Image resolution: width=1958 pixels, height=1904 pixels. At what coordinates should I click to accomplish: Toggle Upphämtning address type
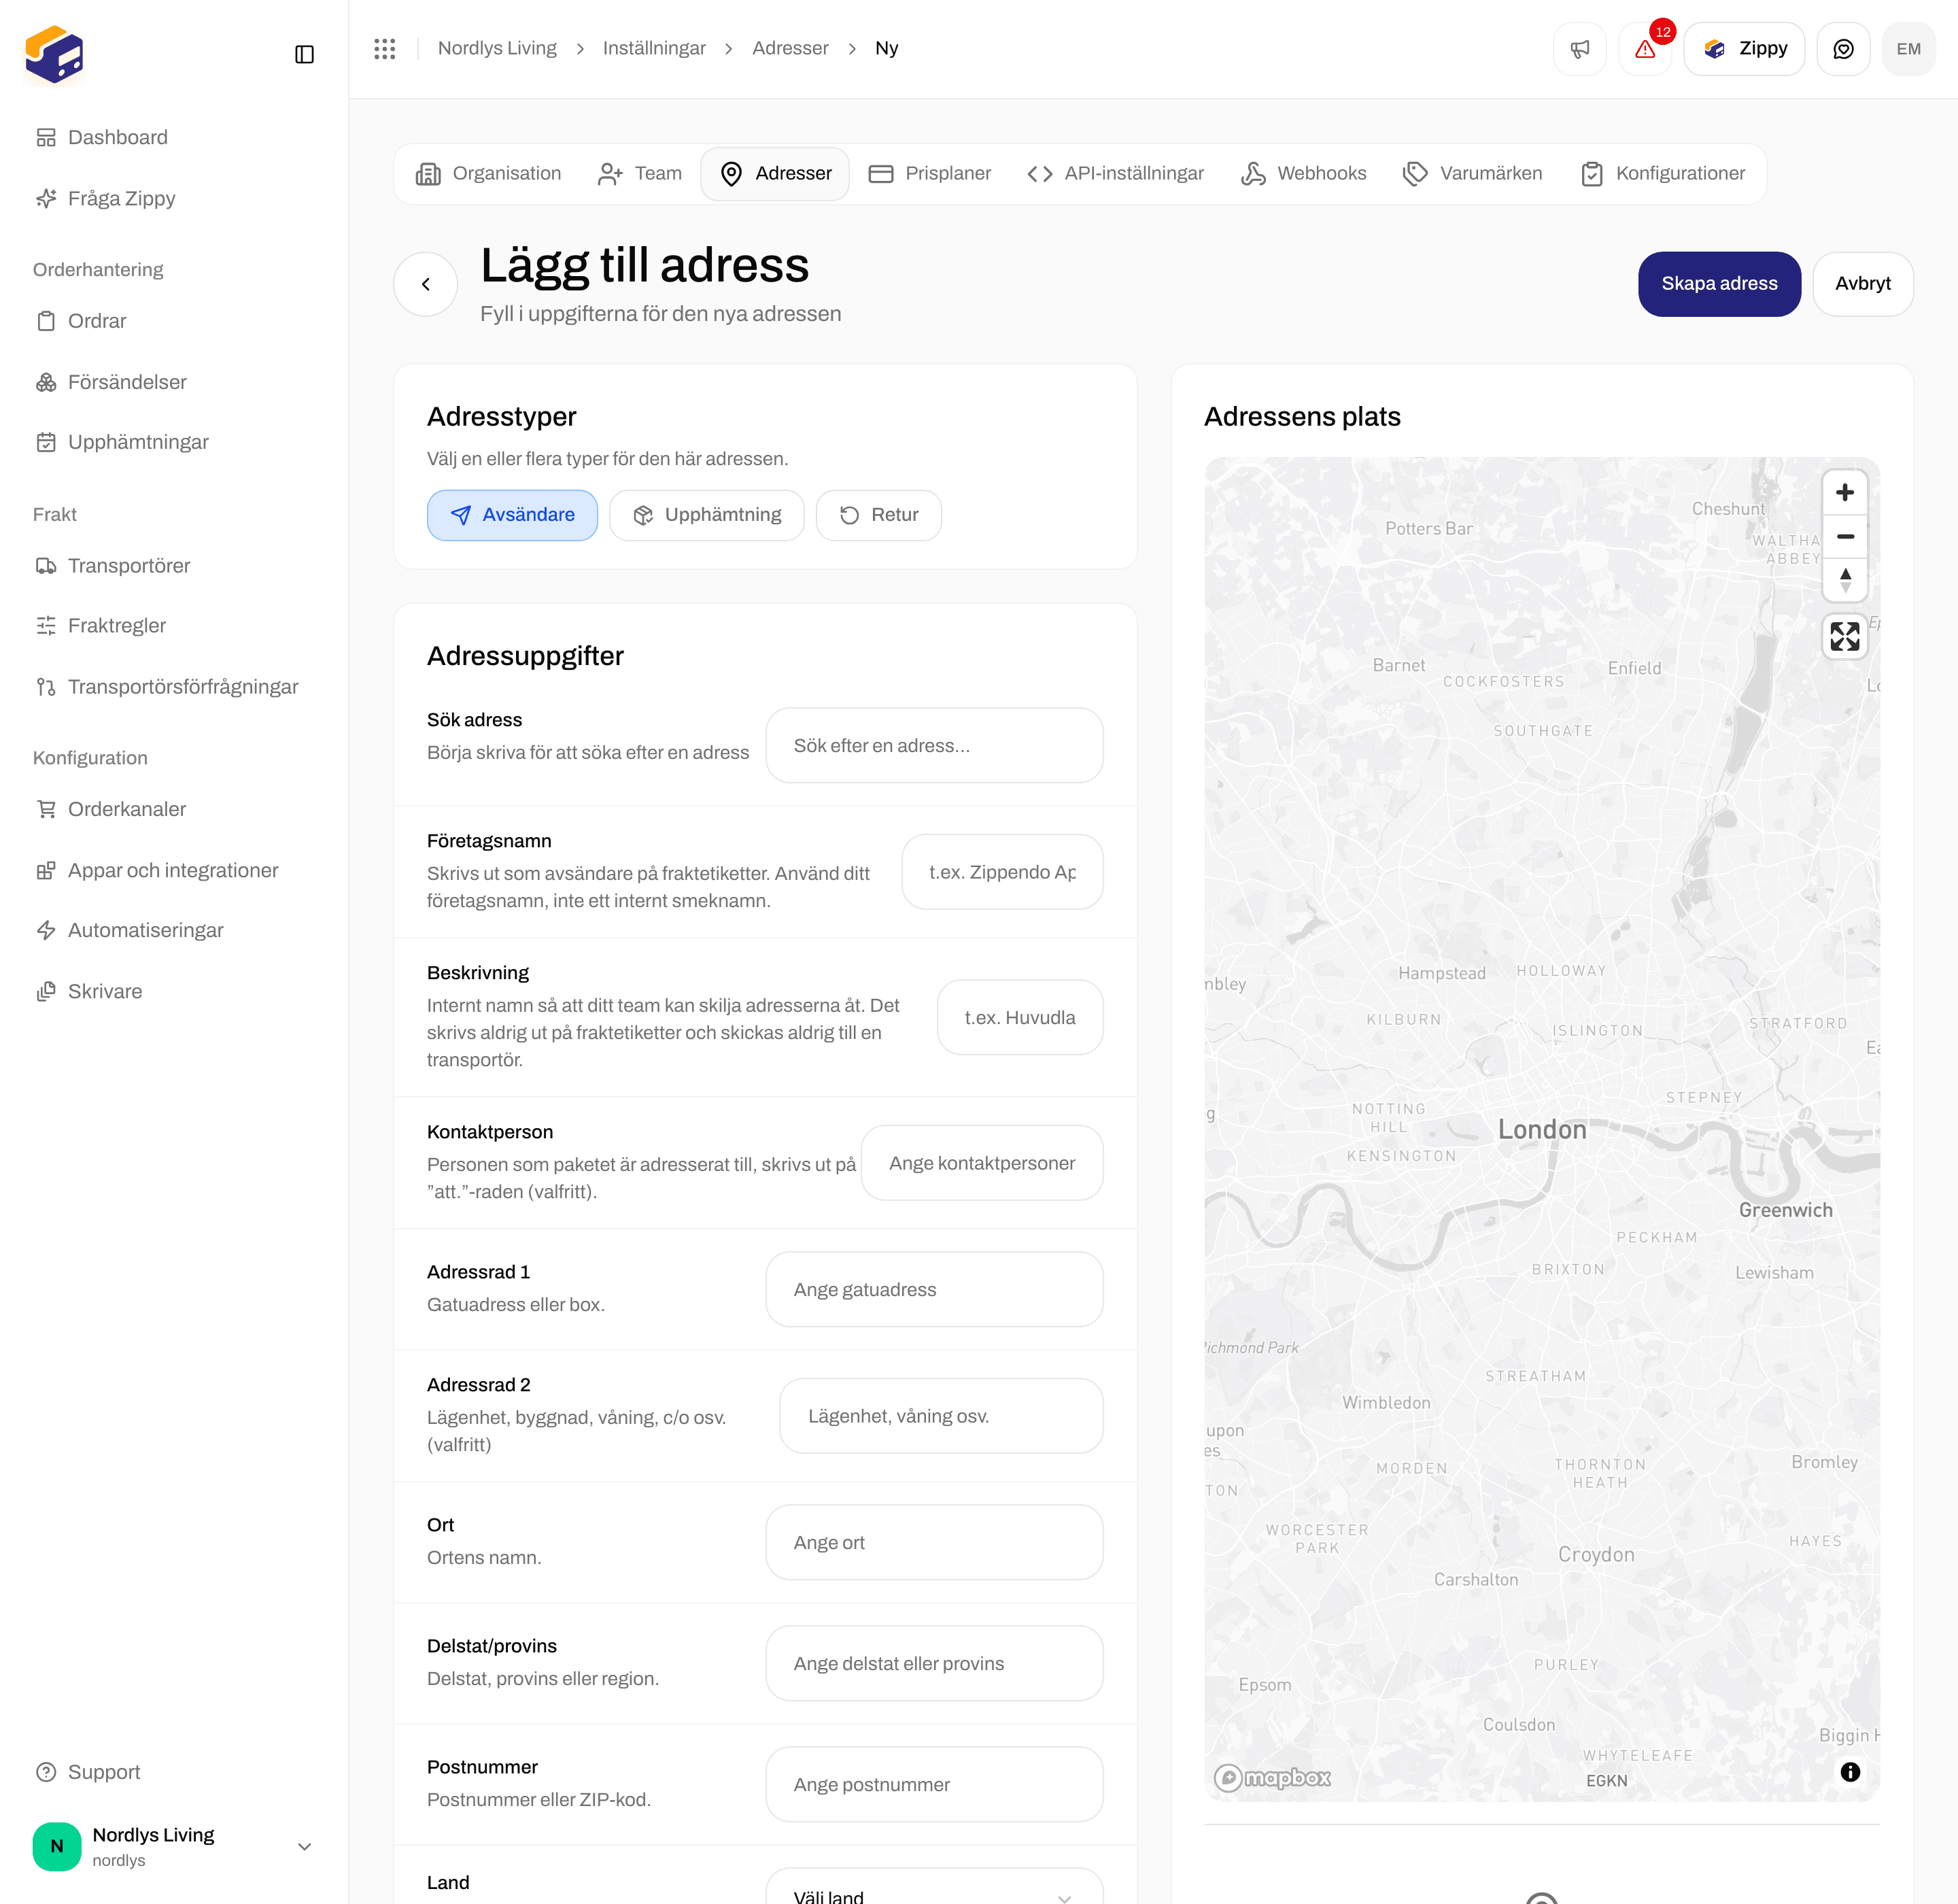click(x=707, y=515)
